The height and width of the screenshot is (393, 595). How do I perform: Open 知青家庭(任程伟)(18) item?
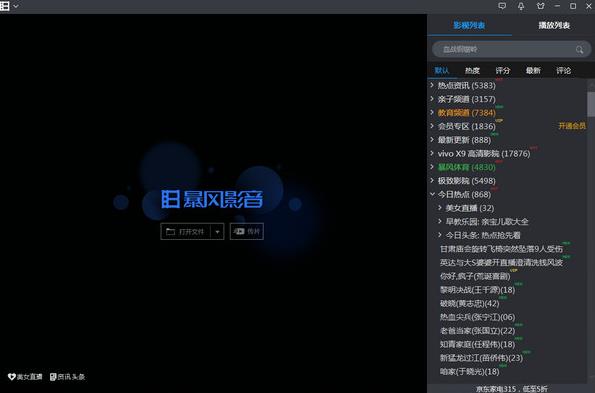(x=477, y=345)
